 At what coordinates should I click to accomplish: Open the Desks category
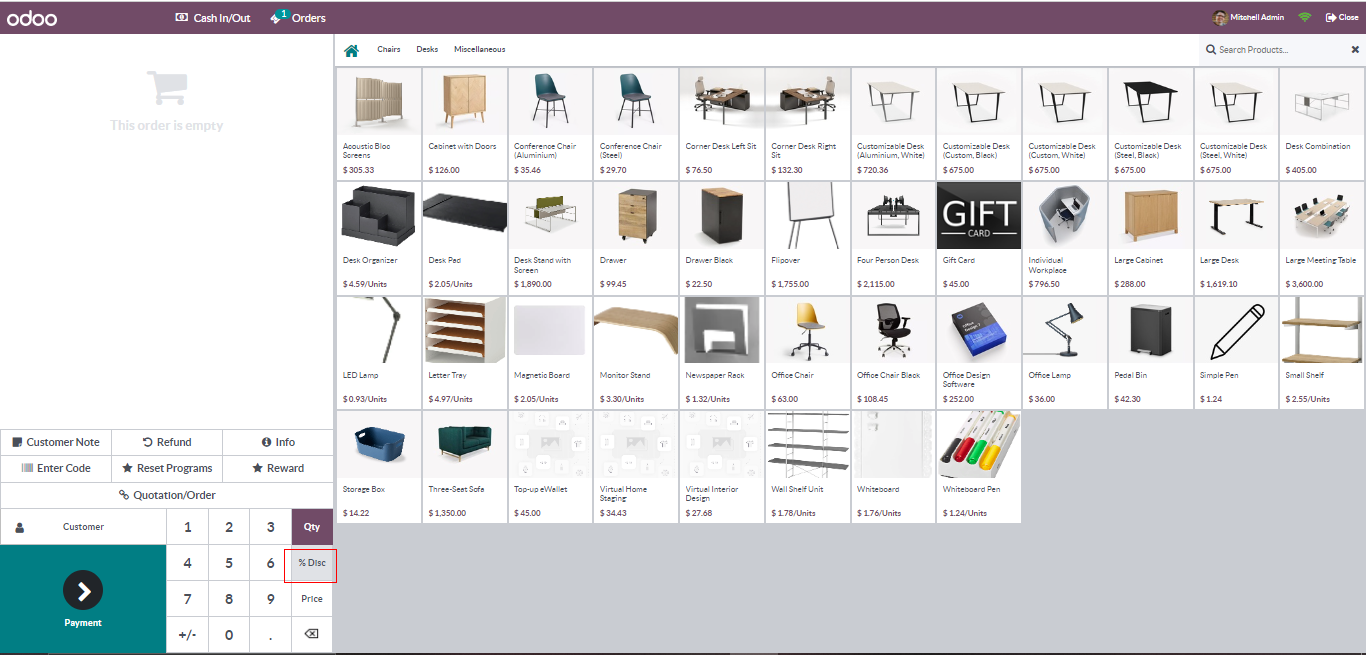tap(427, 50)
